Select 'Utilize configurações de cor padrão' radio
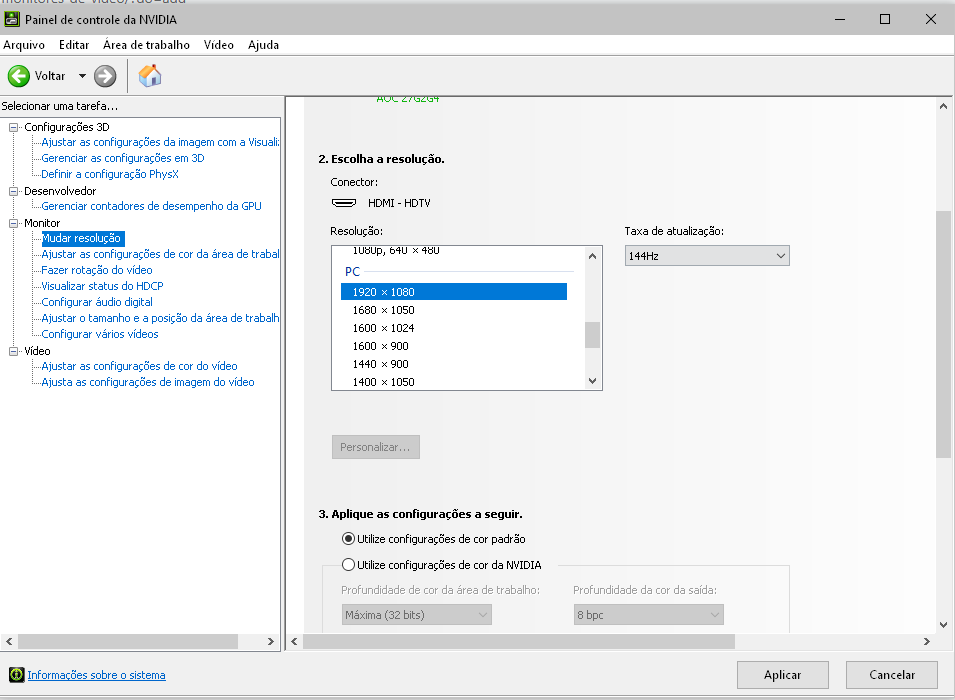Image resolution: width=955 pixels, height=700 pixels. pos(348,539)
